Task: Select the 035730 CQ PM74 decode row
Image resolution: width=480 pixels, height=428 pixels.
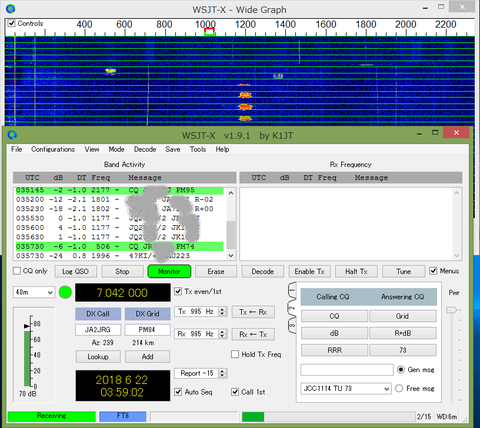Action: point(119,246)
